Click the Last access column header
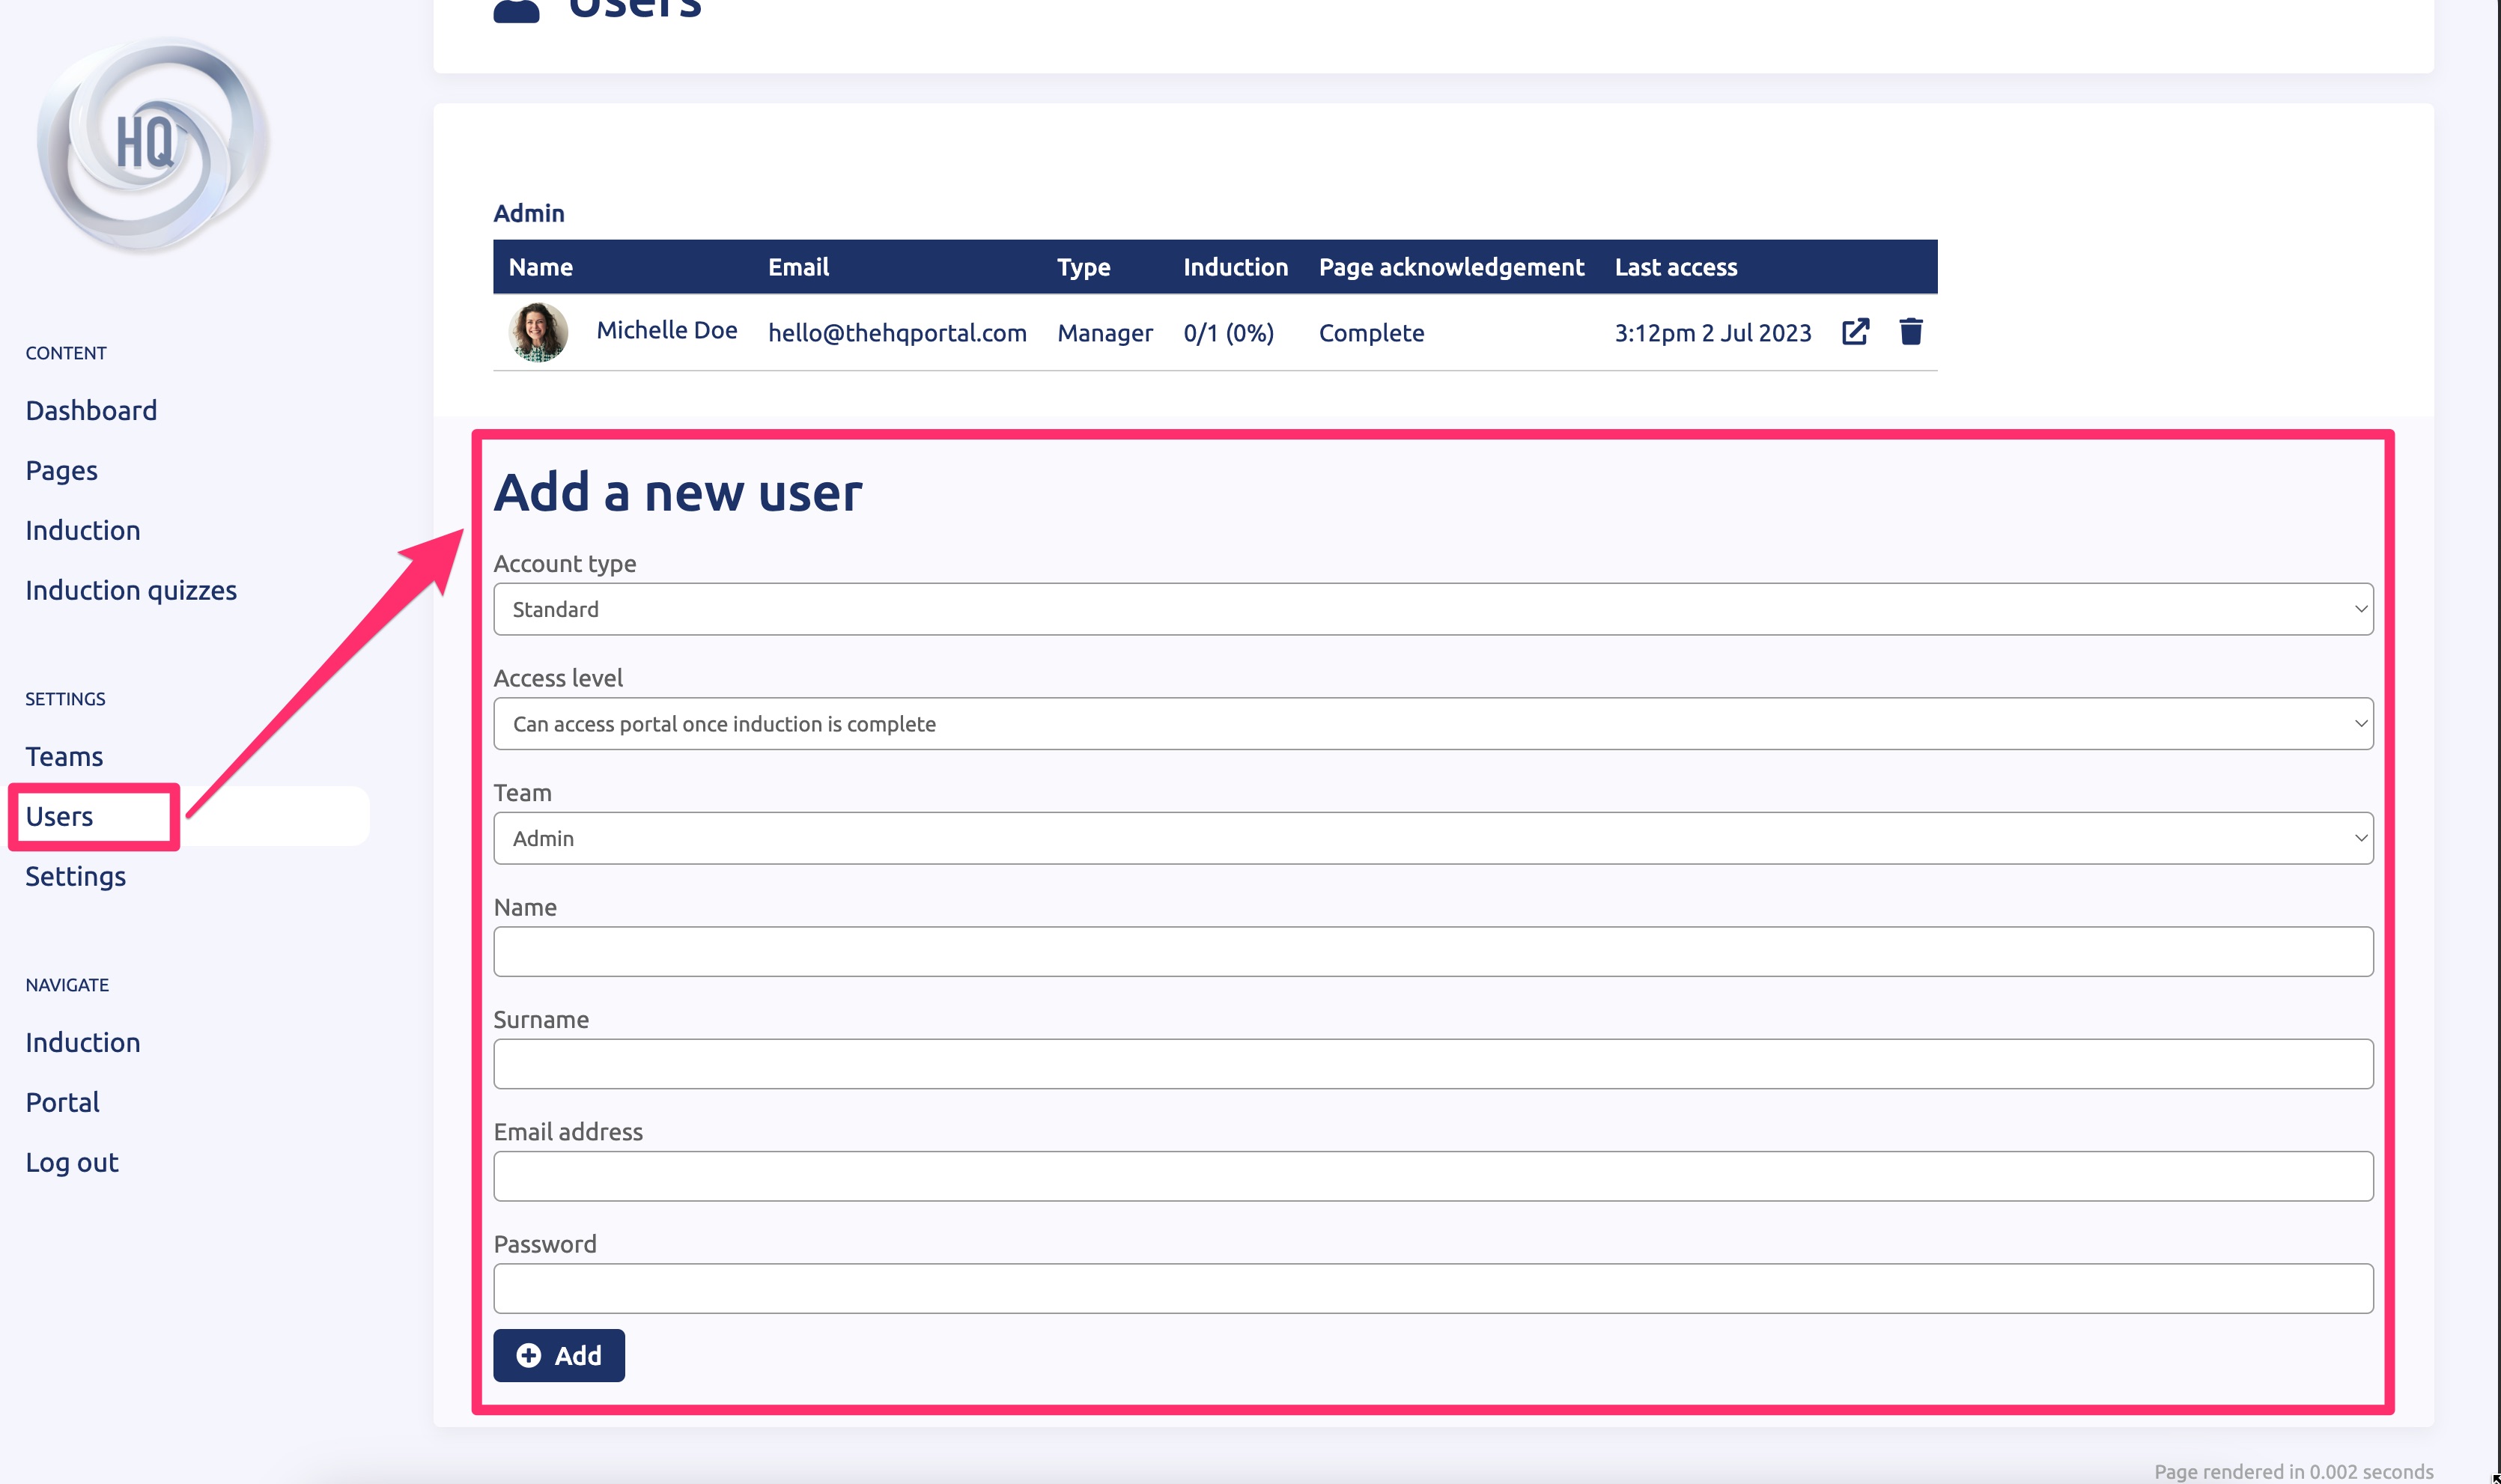 pyautogui.click(x=1676, y=267)
